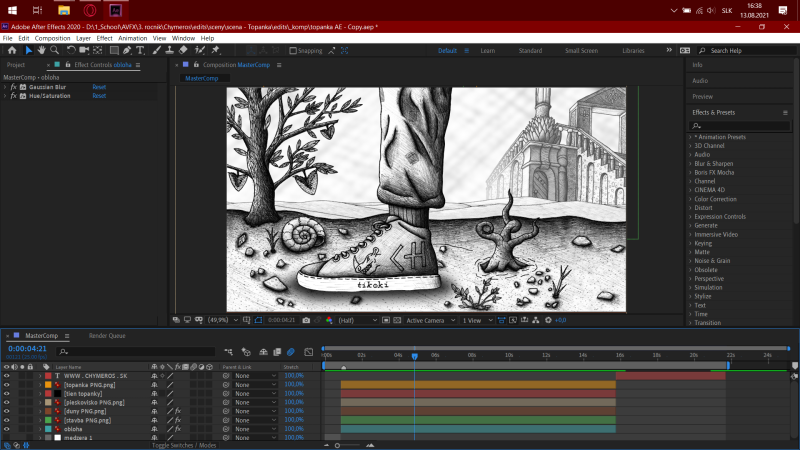The width and height of the screenshot is (800, 450).
Task: Click the timeline zoom slider handle
Action: 337,445
